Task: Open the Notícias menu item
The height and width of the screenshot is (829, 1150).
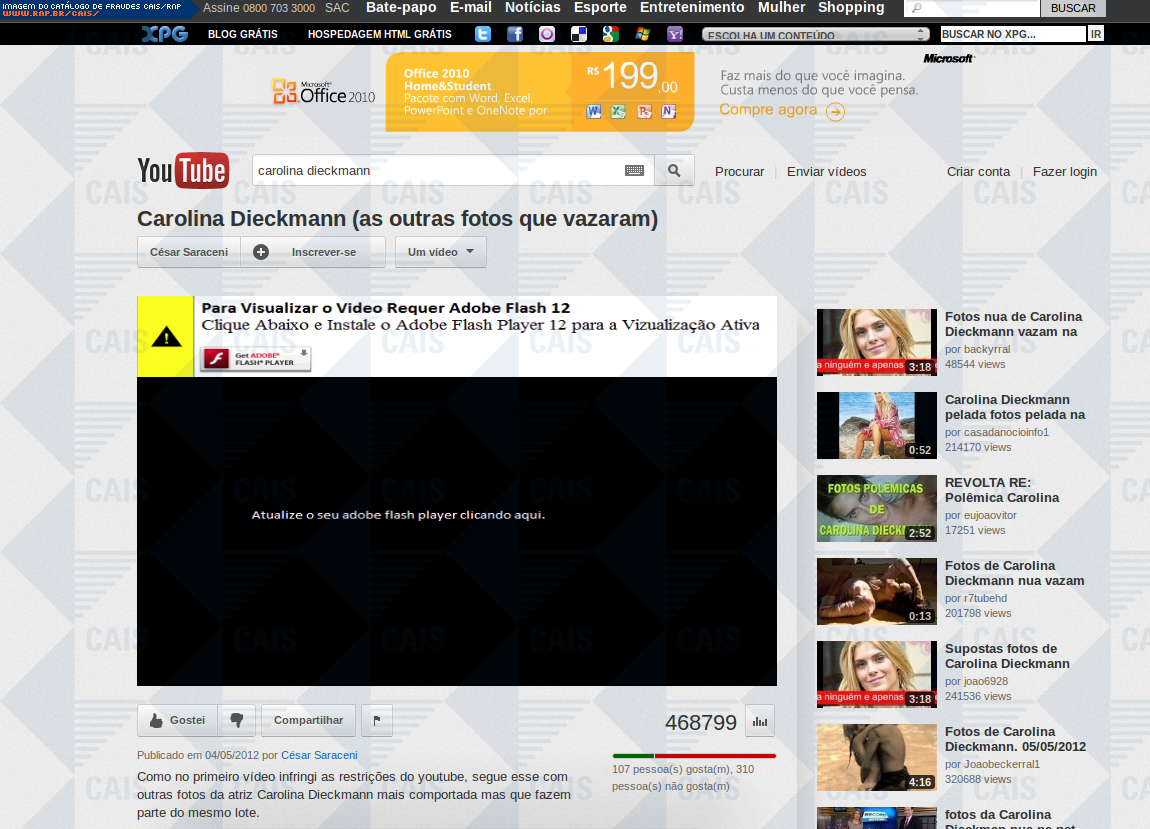Action: (532, 8)
